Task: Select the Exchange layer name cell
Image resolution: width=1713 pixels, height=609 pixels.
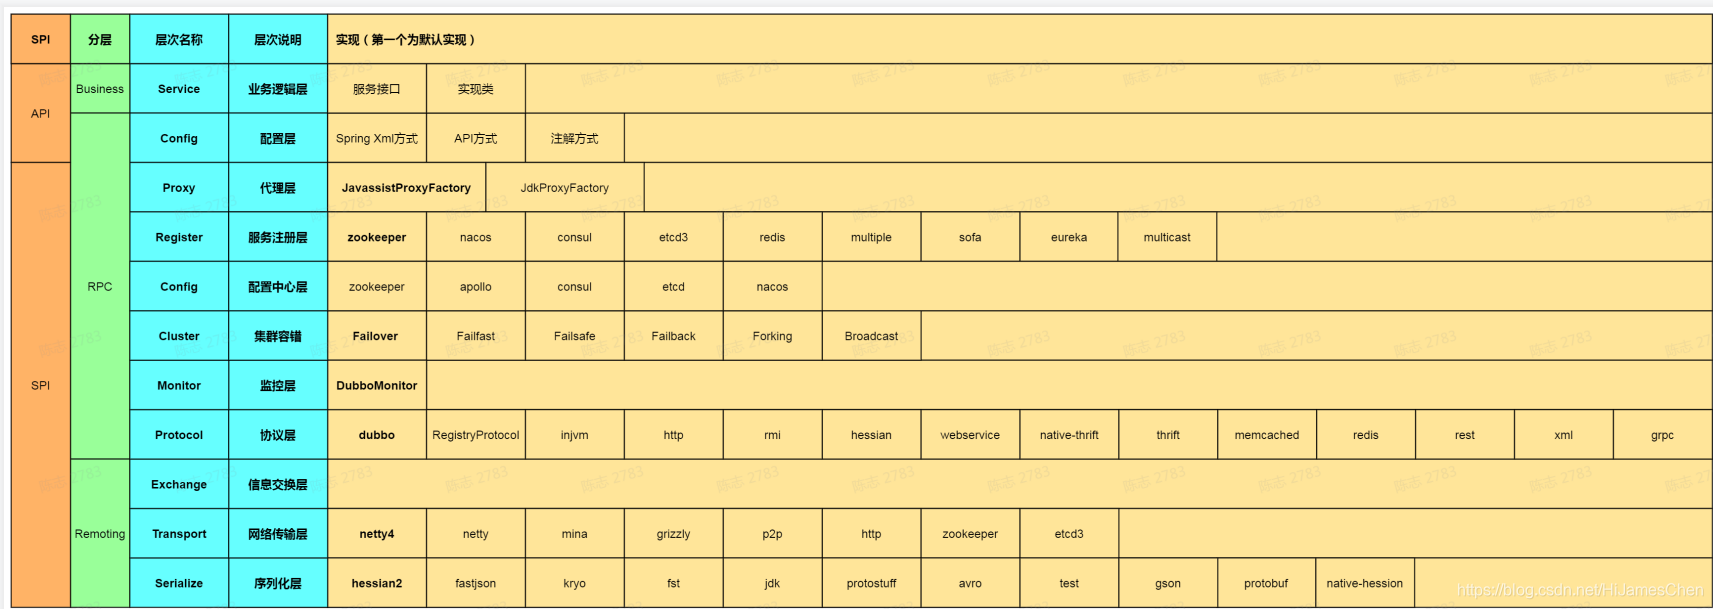Action: click(179, 485)
